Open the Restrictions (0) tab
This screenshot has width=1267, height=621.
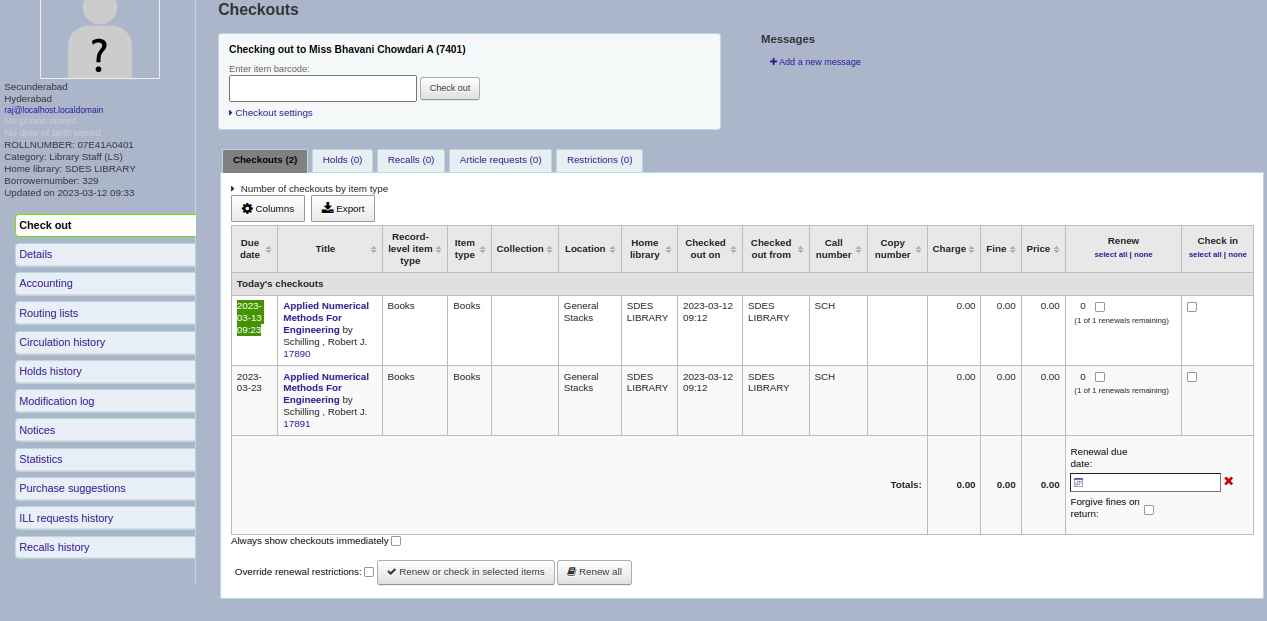click(599, 160)
